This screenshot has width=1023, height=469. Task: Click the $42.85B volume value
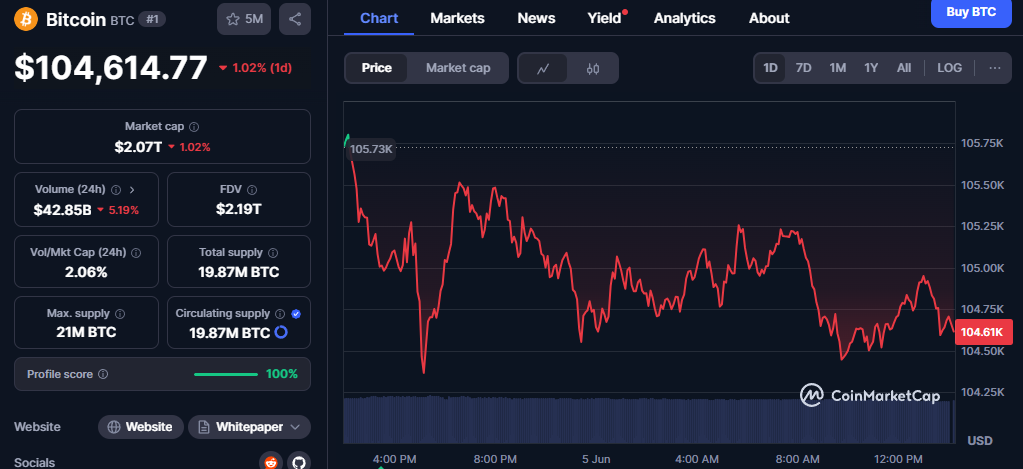tap(62, 209)
